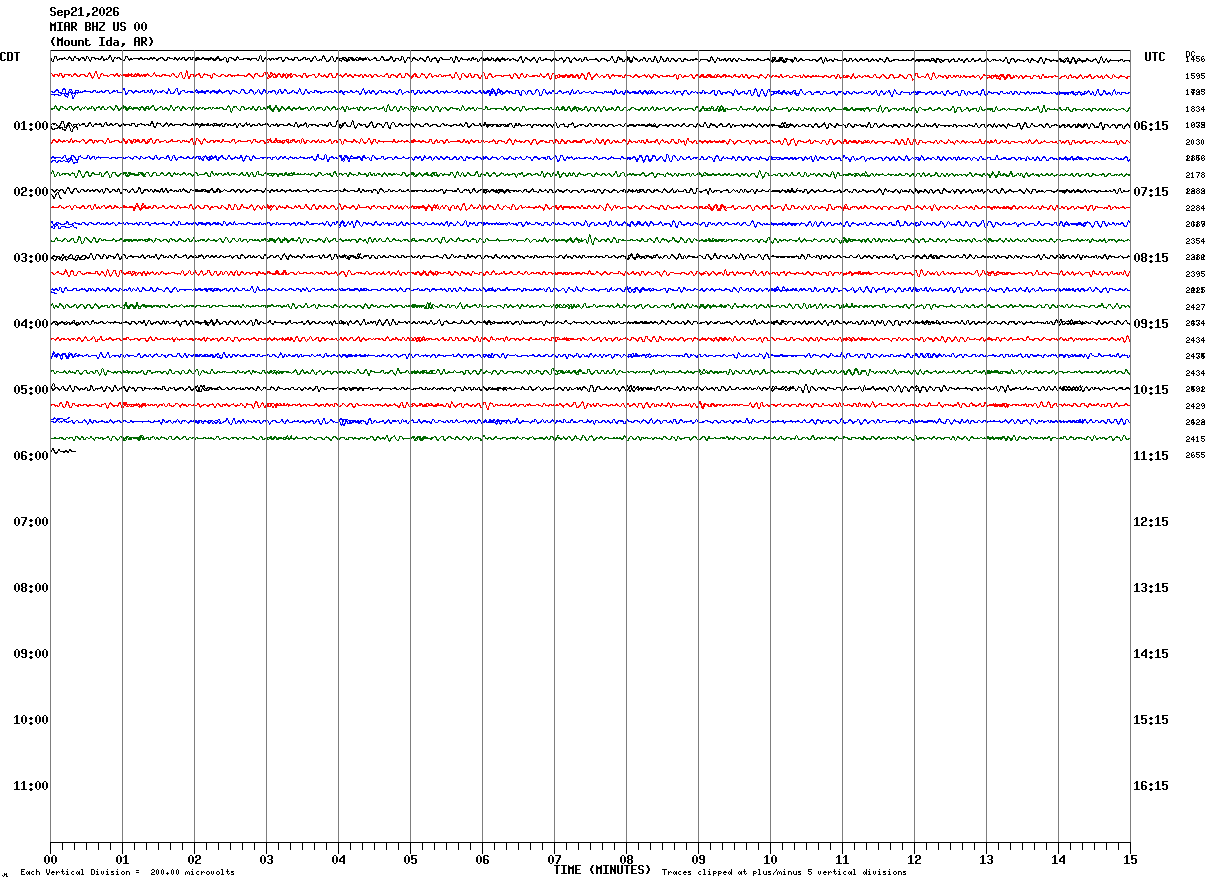1210x886 pixels.
Task: Click the minute 15 axis tick label
Action: pyautogui.click(x=1130, y=859)
